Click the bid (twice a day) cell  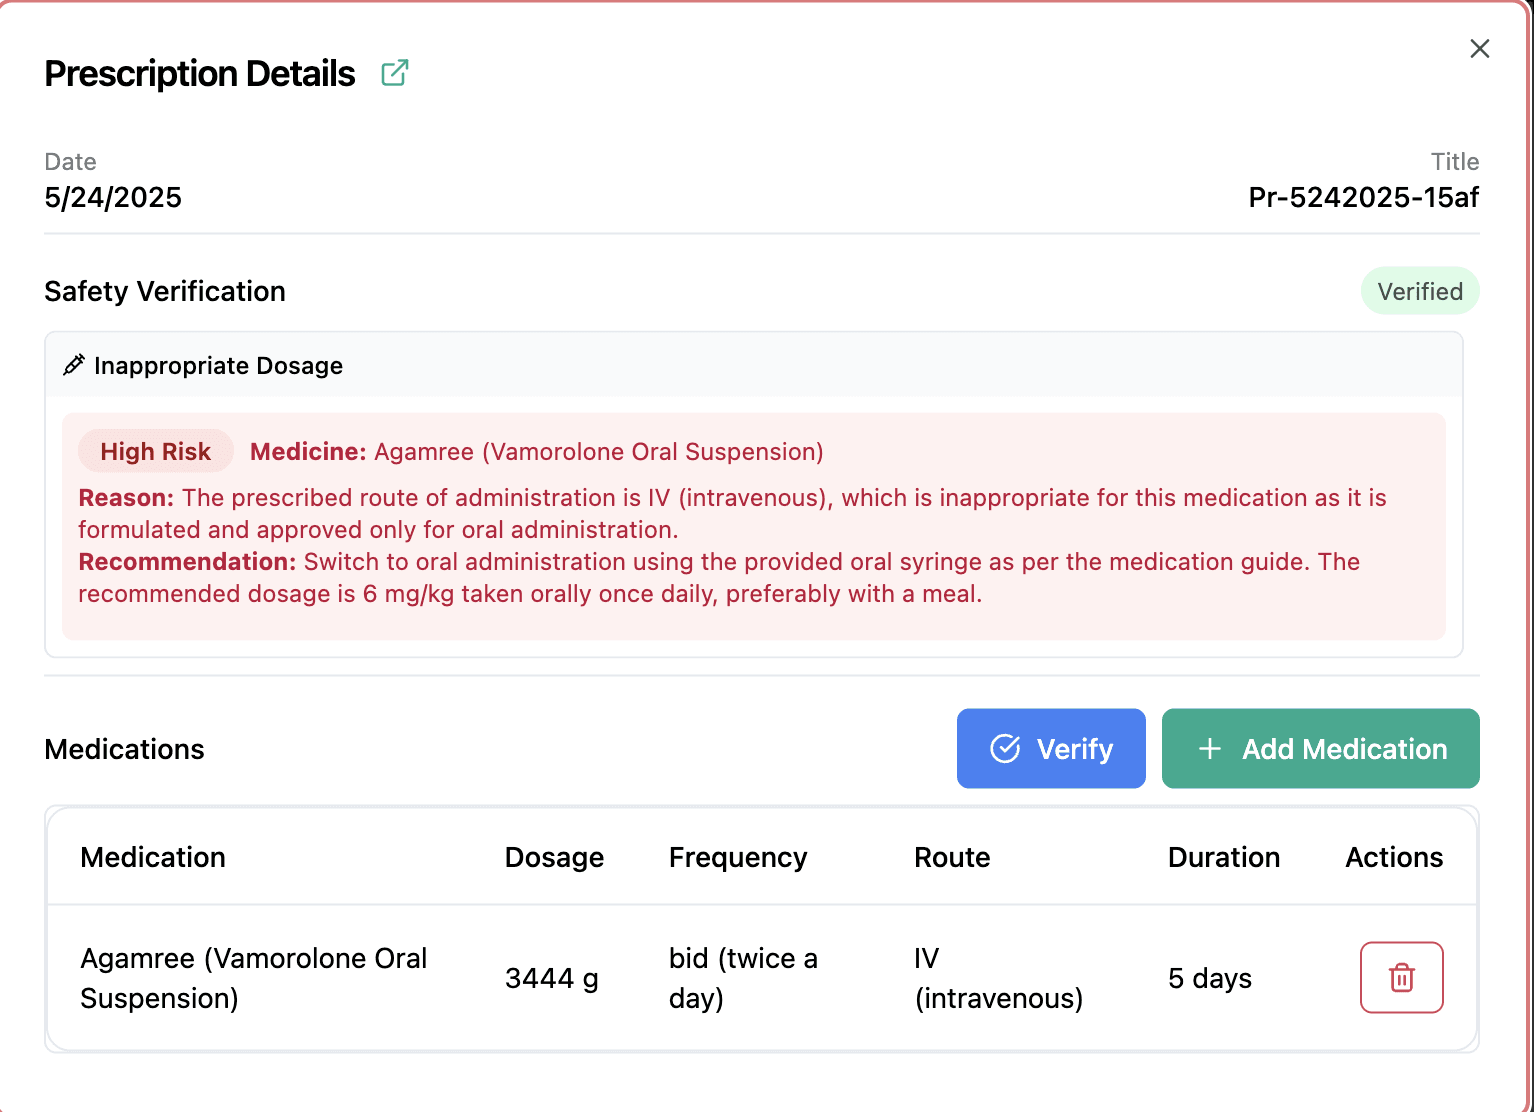click(x=743, y=978)
